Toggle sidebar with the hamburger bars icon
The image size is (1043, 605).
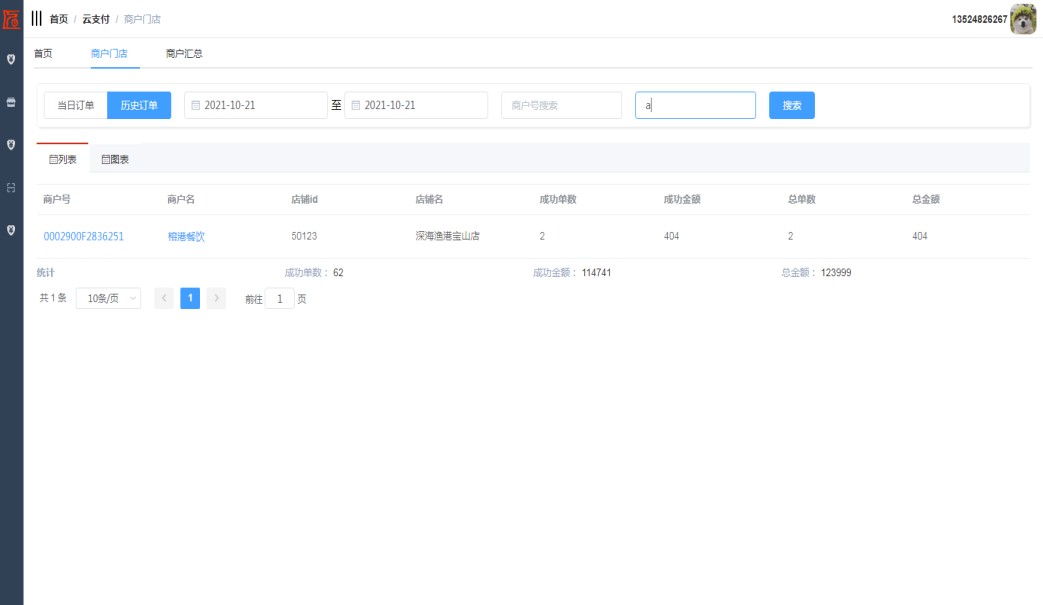(37, 19)
